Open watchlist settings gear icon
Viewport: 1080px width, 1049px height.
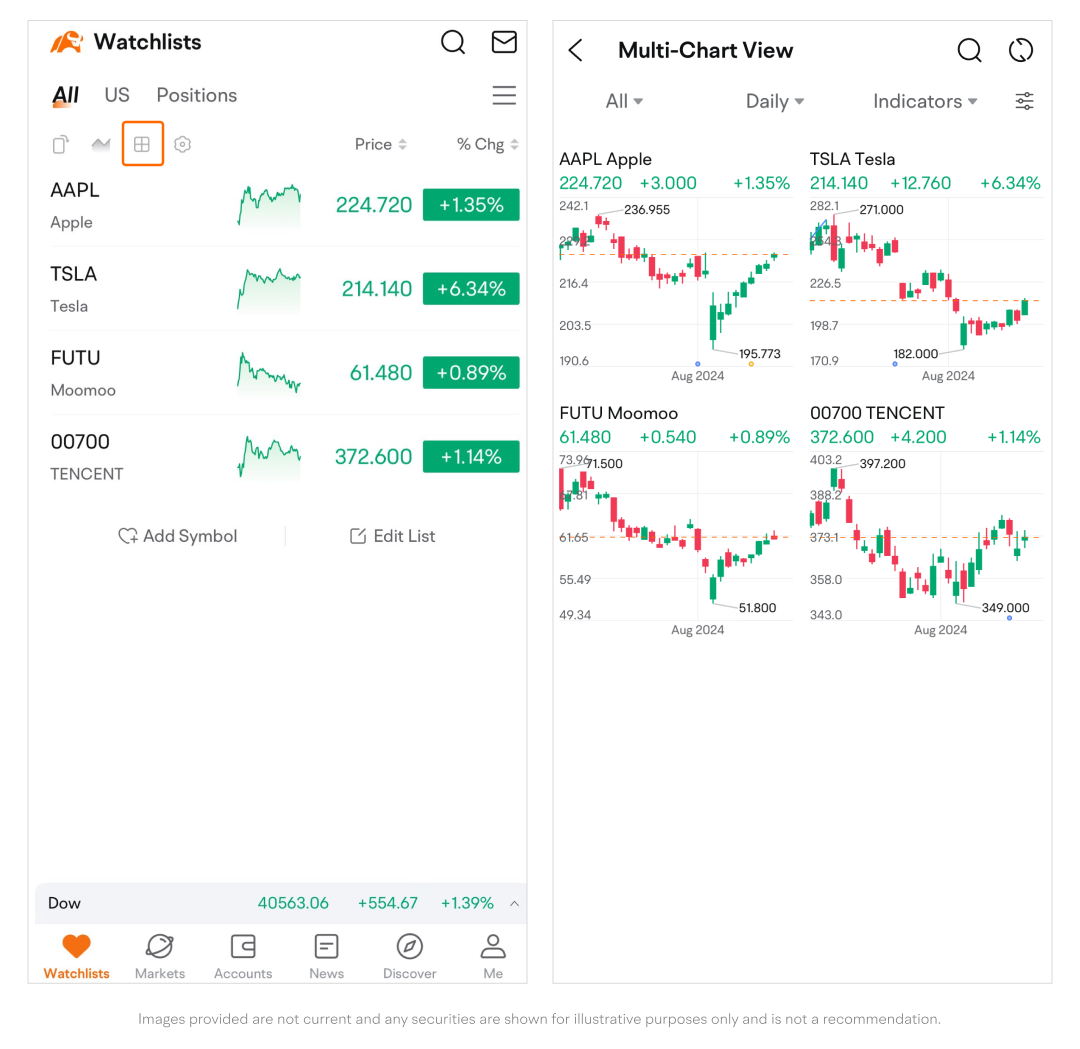(x=182, y=144)
